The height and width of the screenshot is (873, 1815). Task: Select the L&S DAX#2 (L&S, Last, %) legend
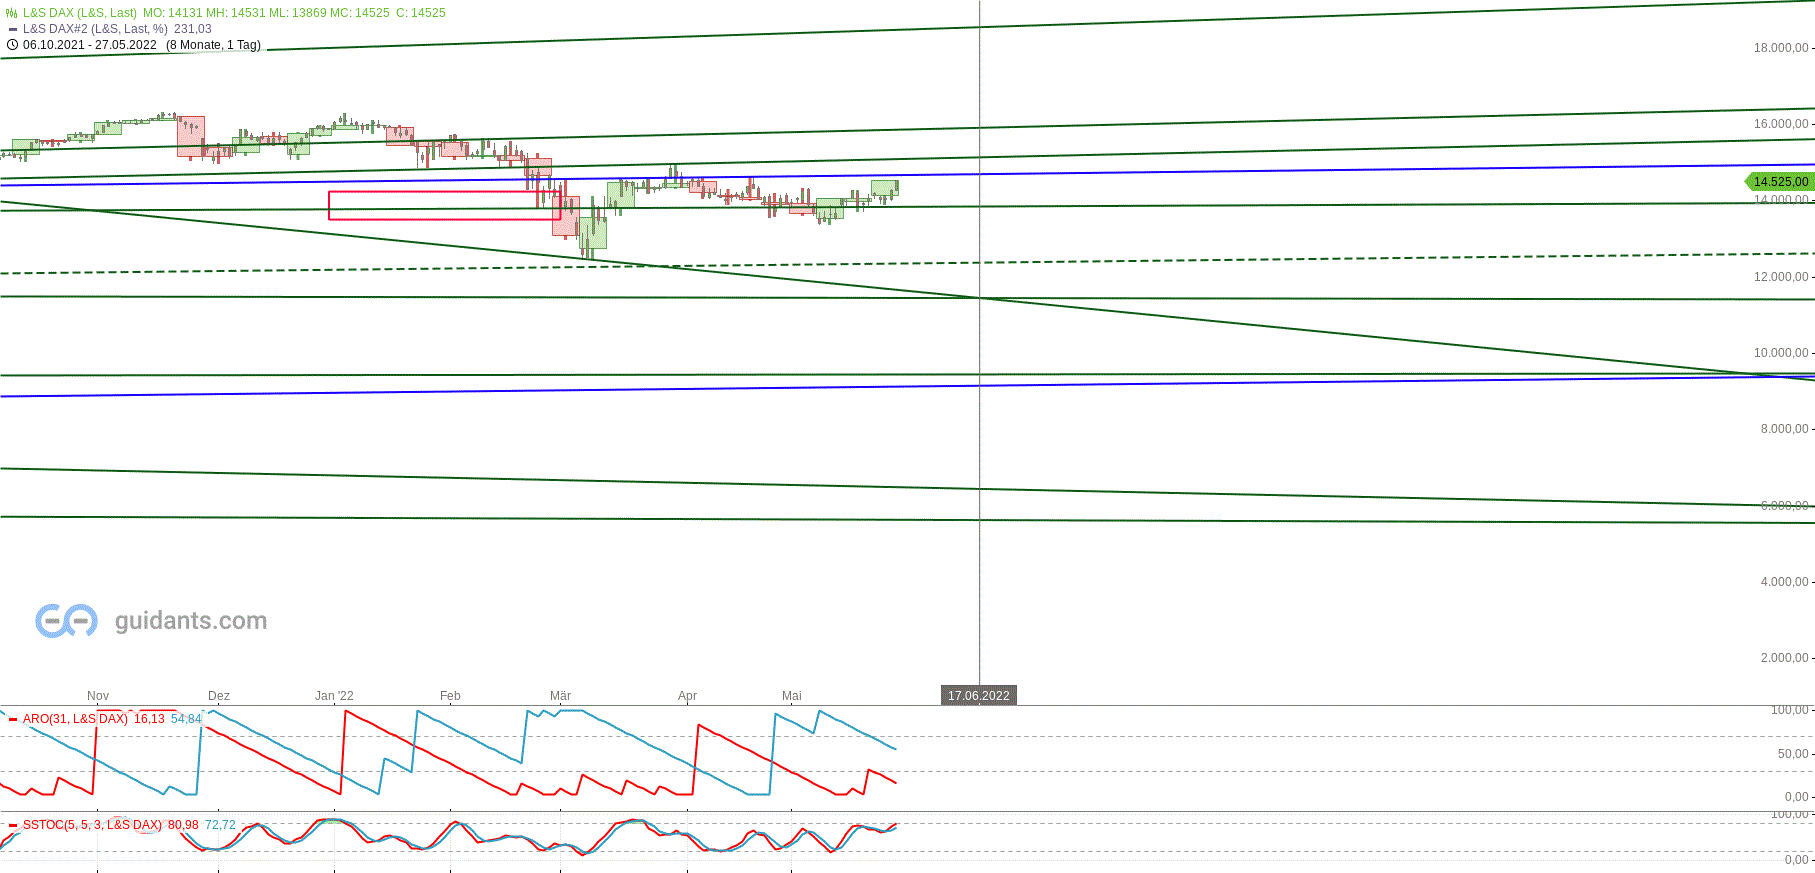[x=95, y=29]
